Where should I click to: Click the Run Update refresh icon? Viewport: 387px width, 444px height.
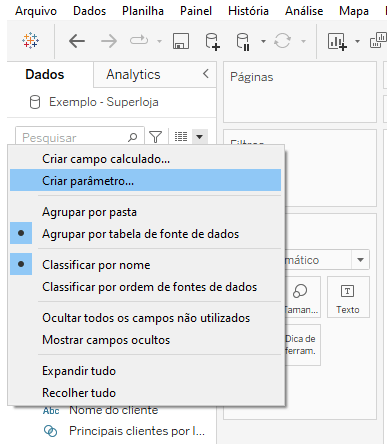[x=282, y=41]
